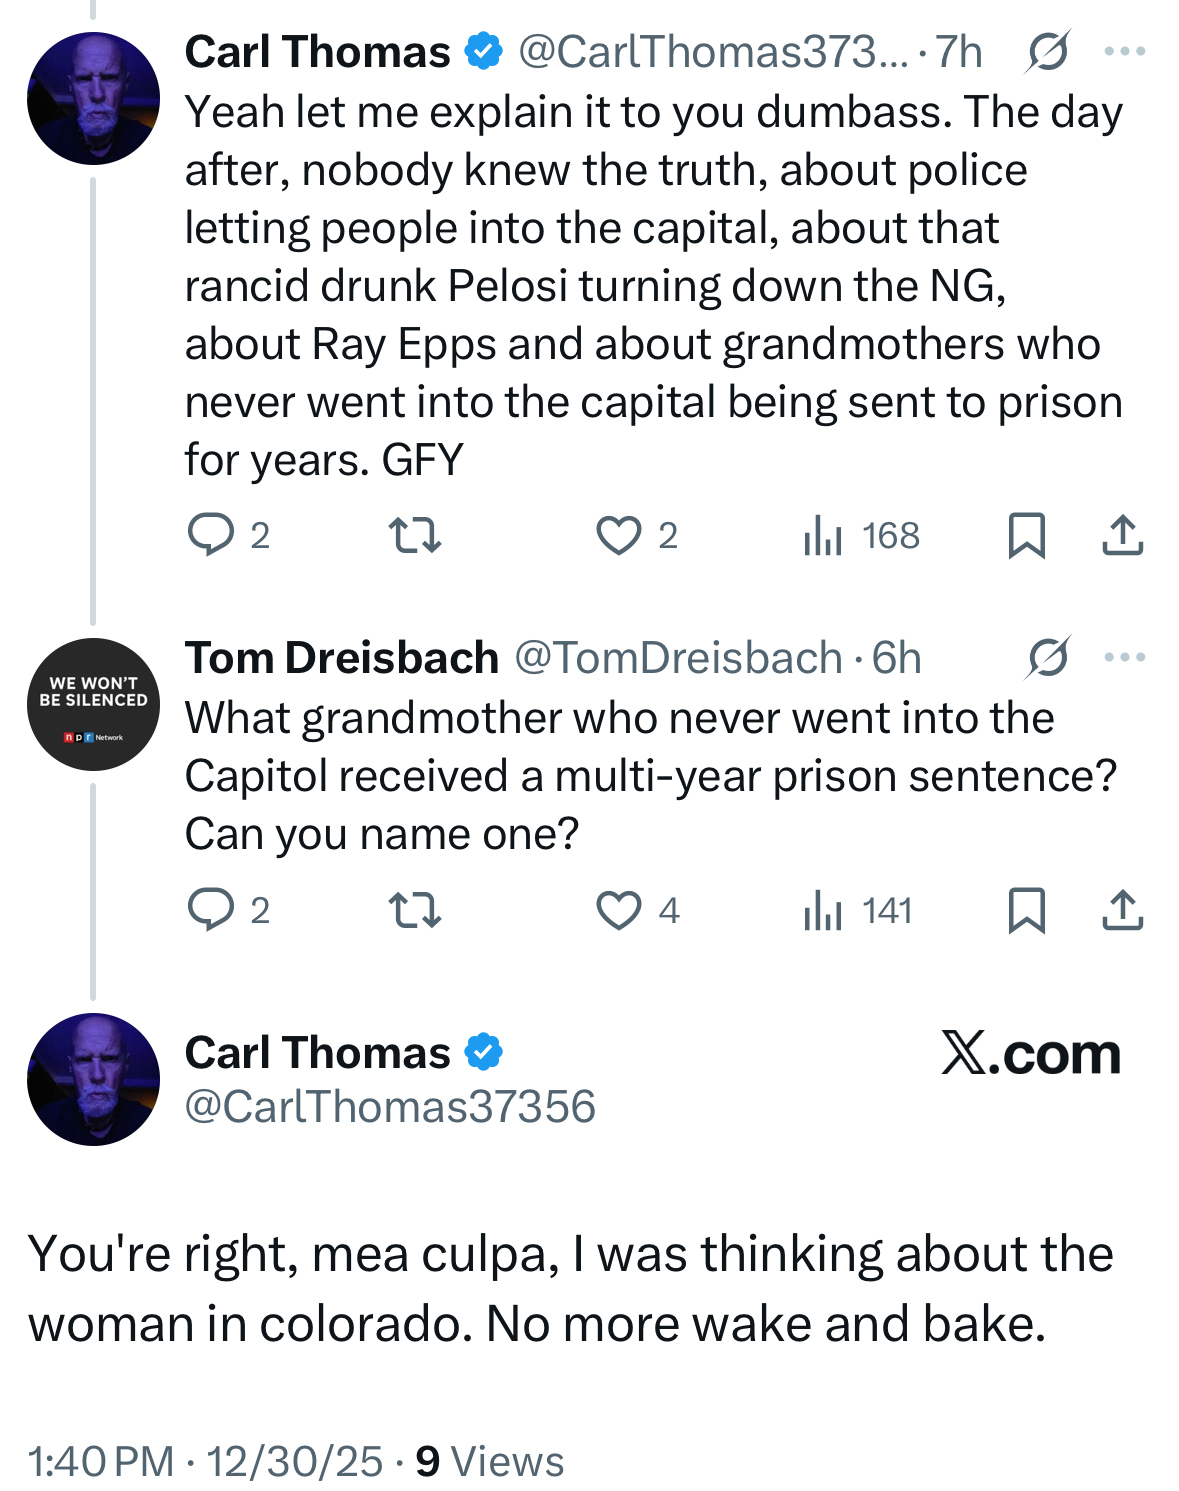Bookmark Tom Dreisbach's tweet
The image size is (1179, 1491).
[x=1026, y=910]
